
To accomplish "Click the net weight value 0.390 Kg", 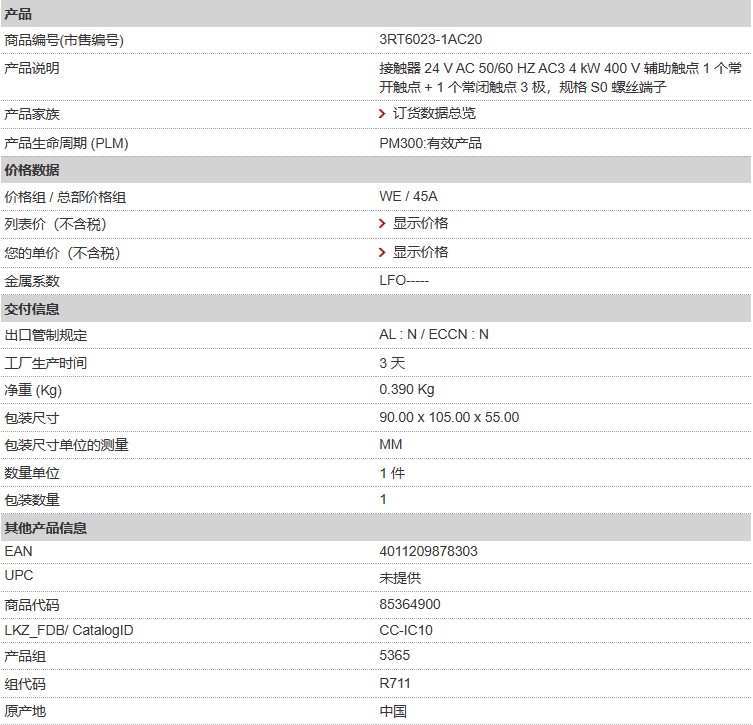I will [406, 390].
